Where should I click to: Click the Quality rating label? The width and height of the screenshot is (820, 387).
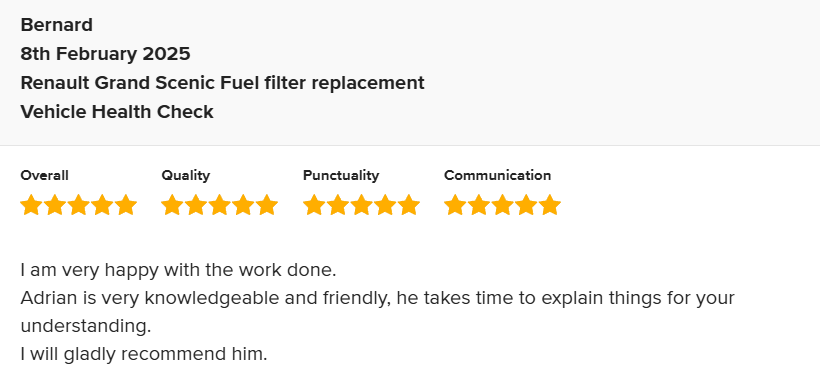pyautogui.click(x=186, y=176)
